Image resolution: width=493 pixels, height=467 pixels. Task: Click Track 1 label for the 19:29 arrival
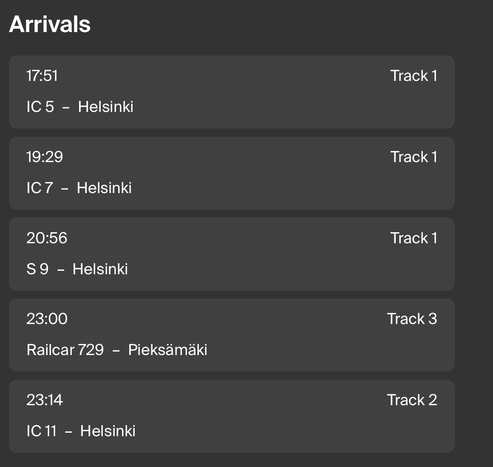point(414,157)
